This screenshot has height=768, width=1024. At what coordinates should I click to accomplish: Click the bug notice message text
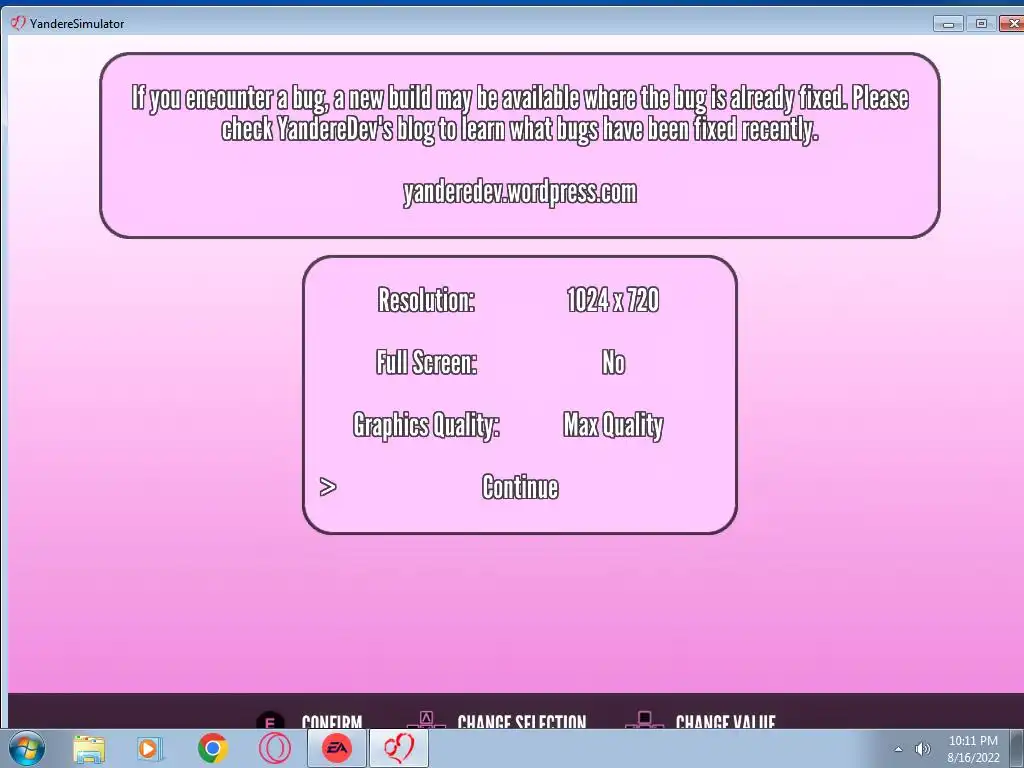[520, 113]
